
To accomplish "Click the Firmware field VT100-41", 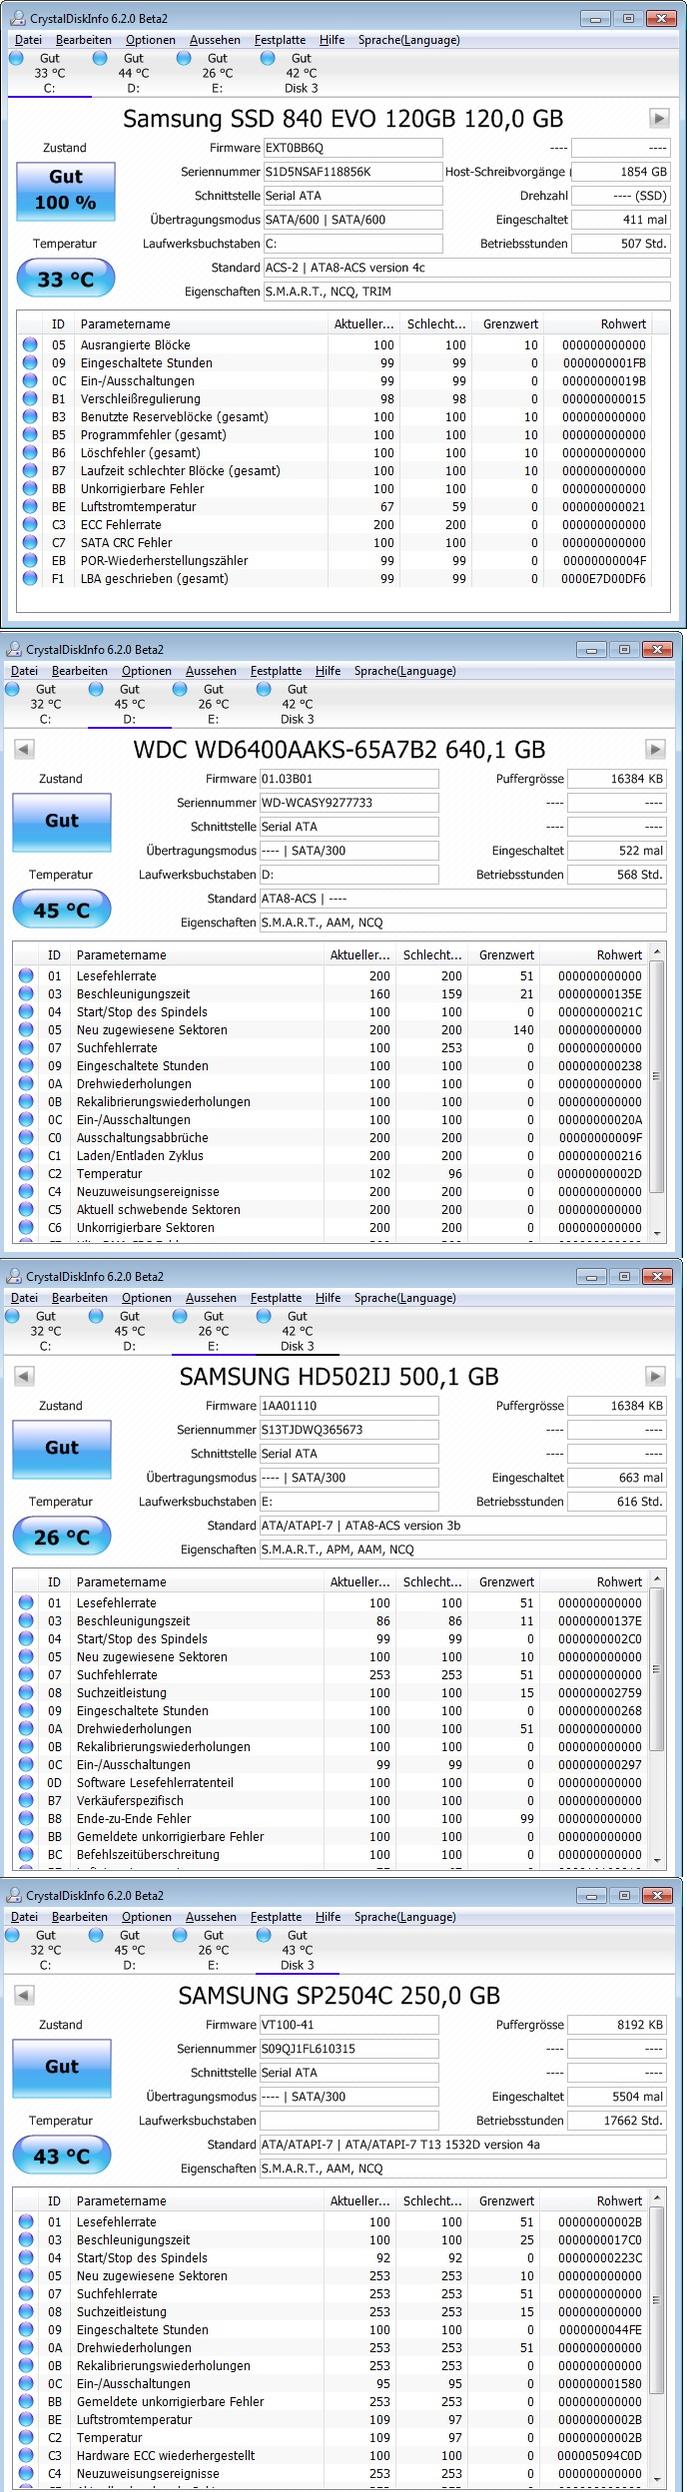I will coord(348,2025).
